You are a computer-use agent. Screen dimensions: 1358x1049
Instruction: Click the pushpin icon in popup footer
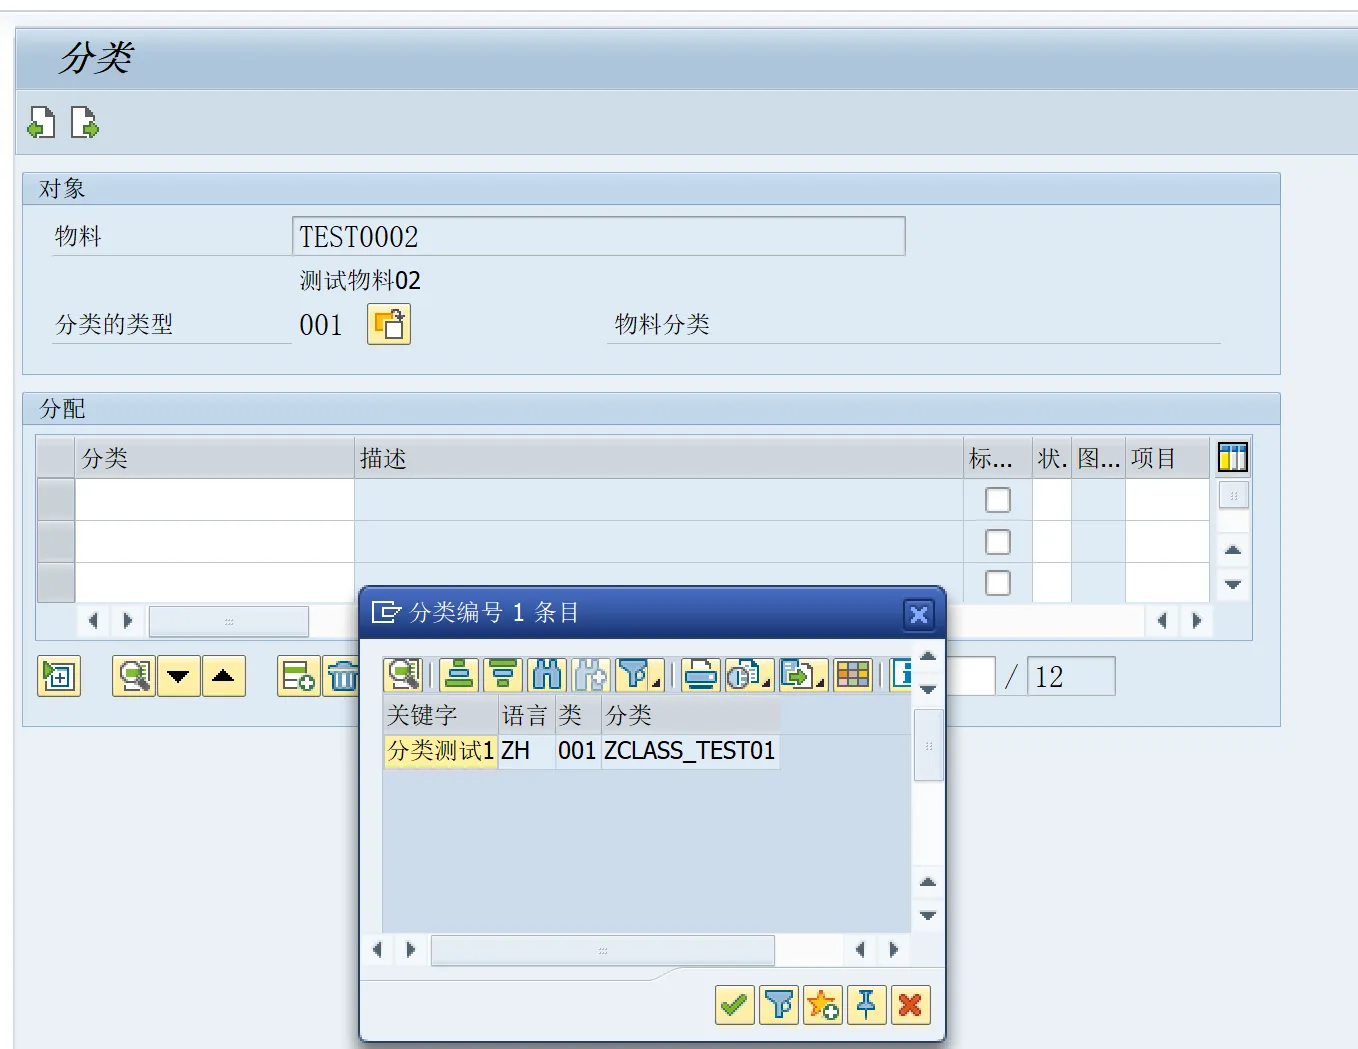pos(866,1005)
